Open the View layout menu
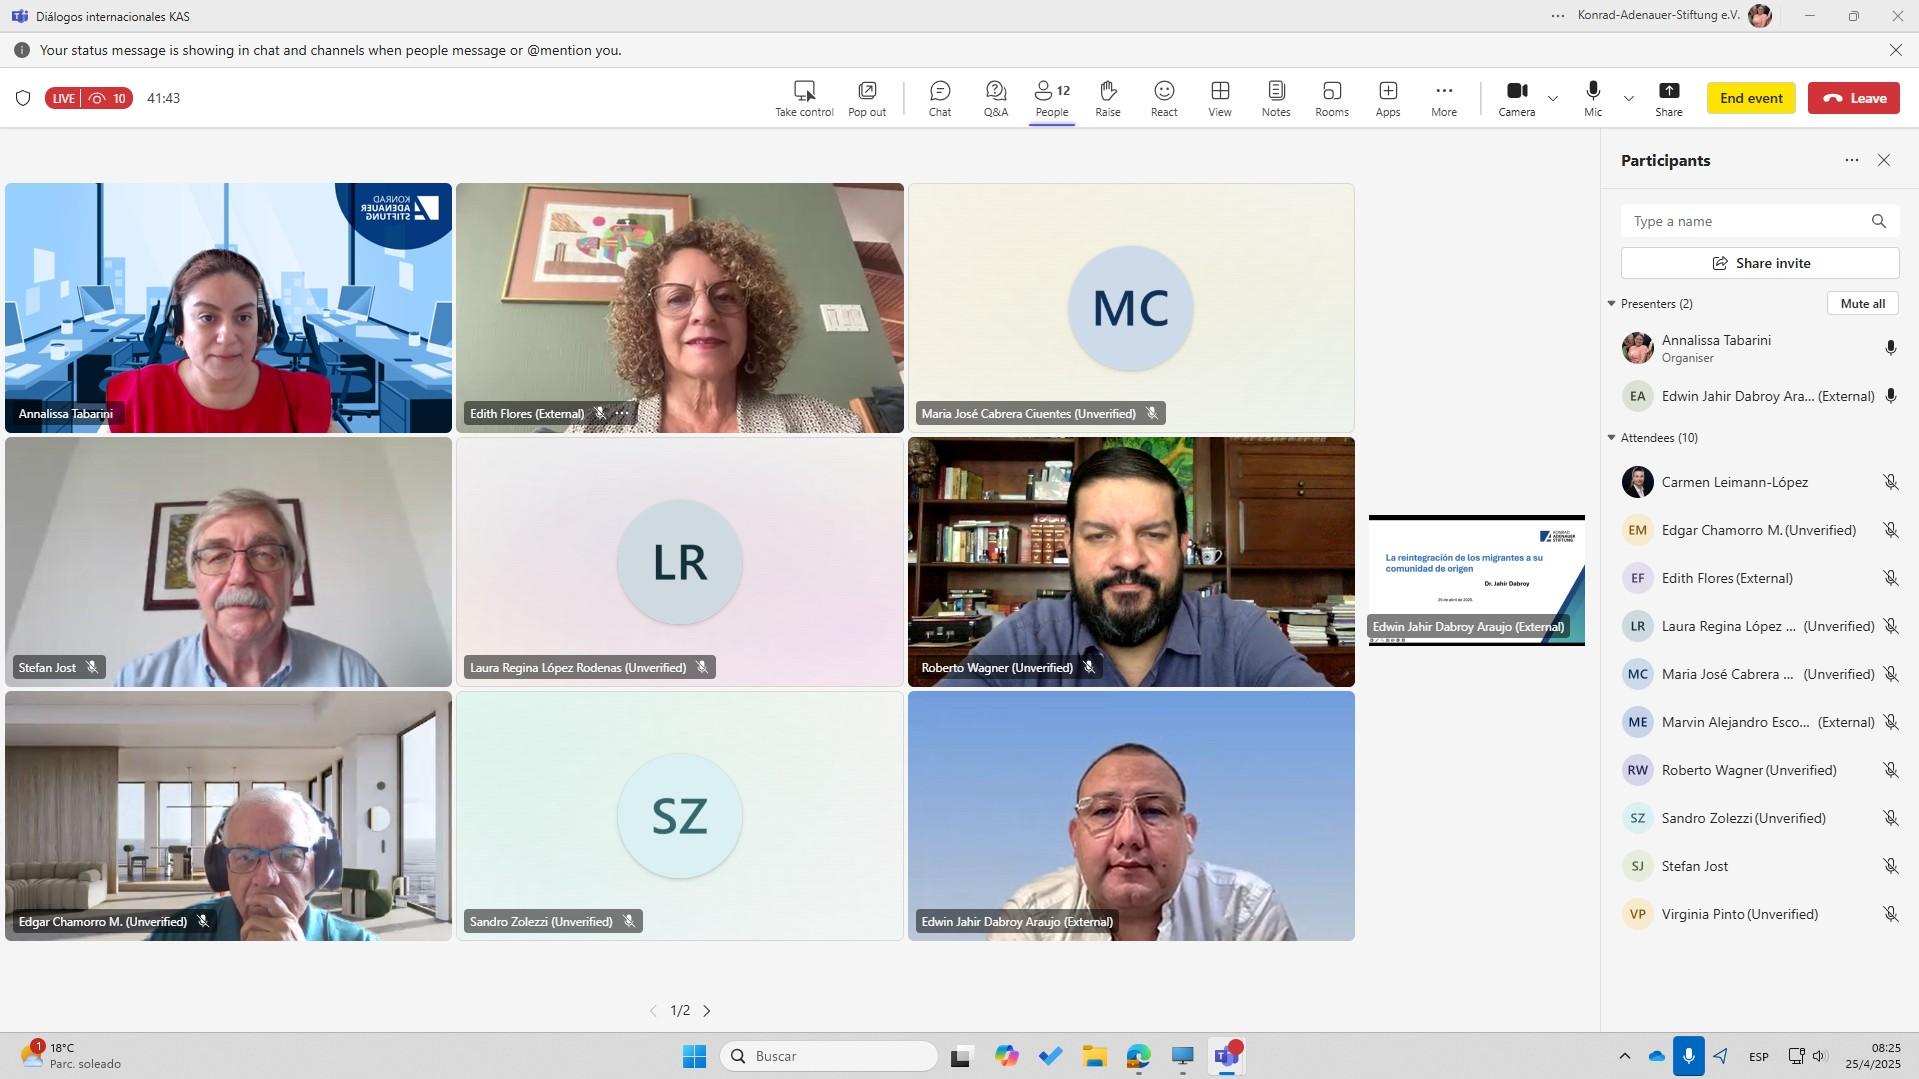The image size is (1919, 1079). click(1219, 98)
